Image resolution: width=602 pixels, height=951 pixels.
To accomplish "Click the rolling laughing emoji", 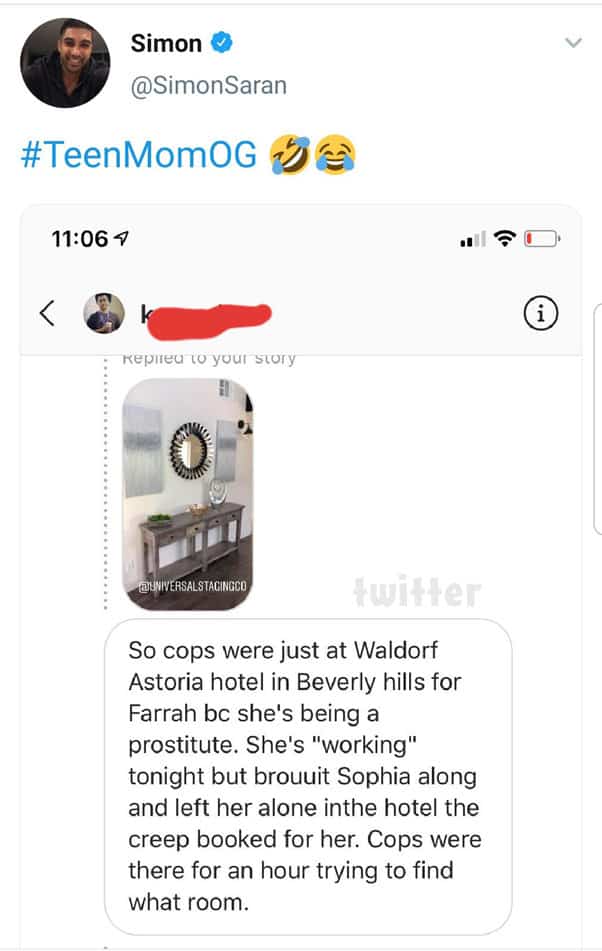I will pyautogui.click(x=290, y=154).
